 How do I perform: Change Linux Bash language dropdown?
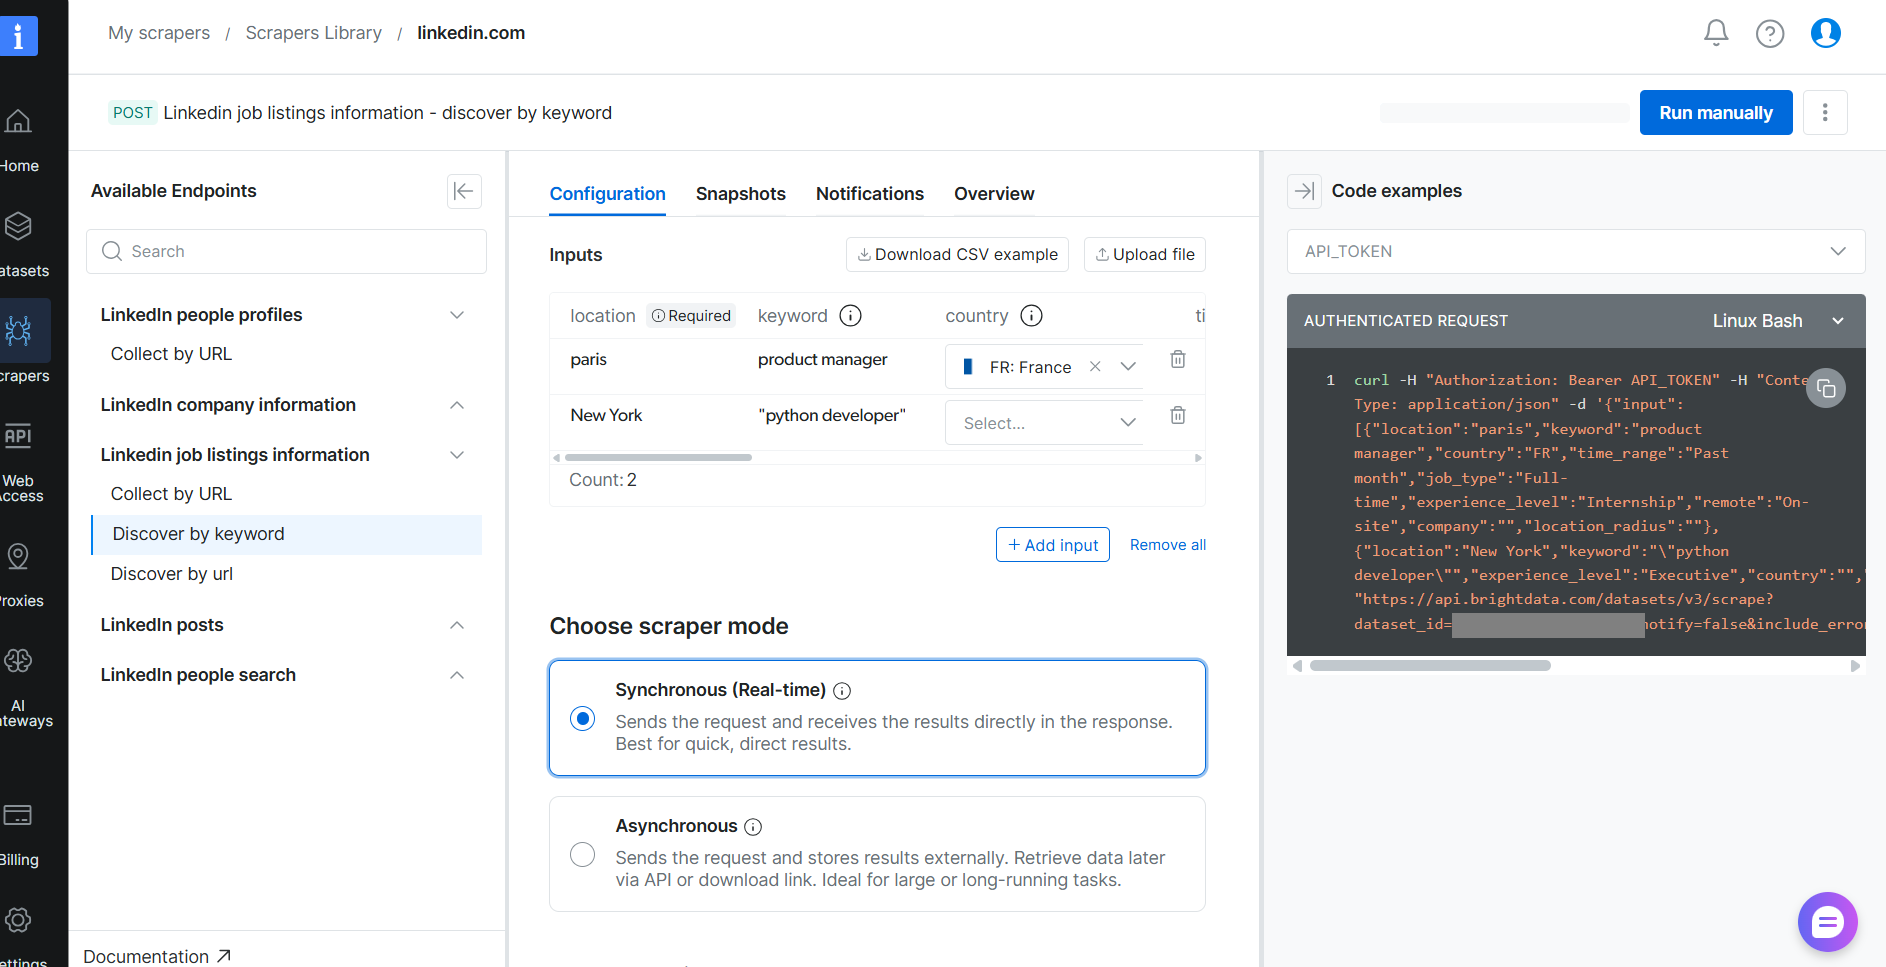click(x=1777, y=321)
